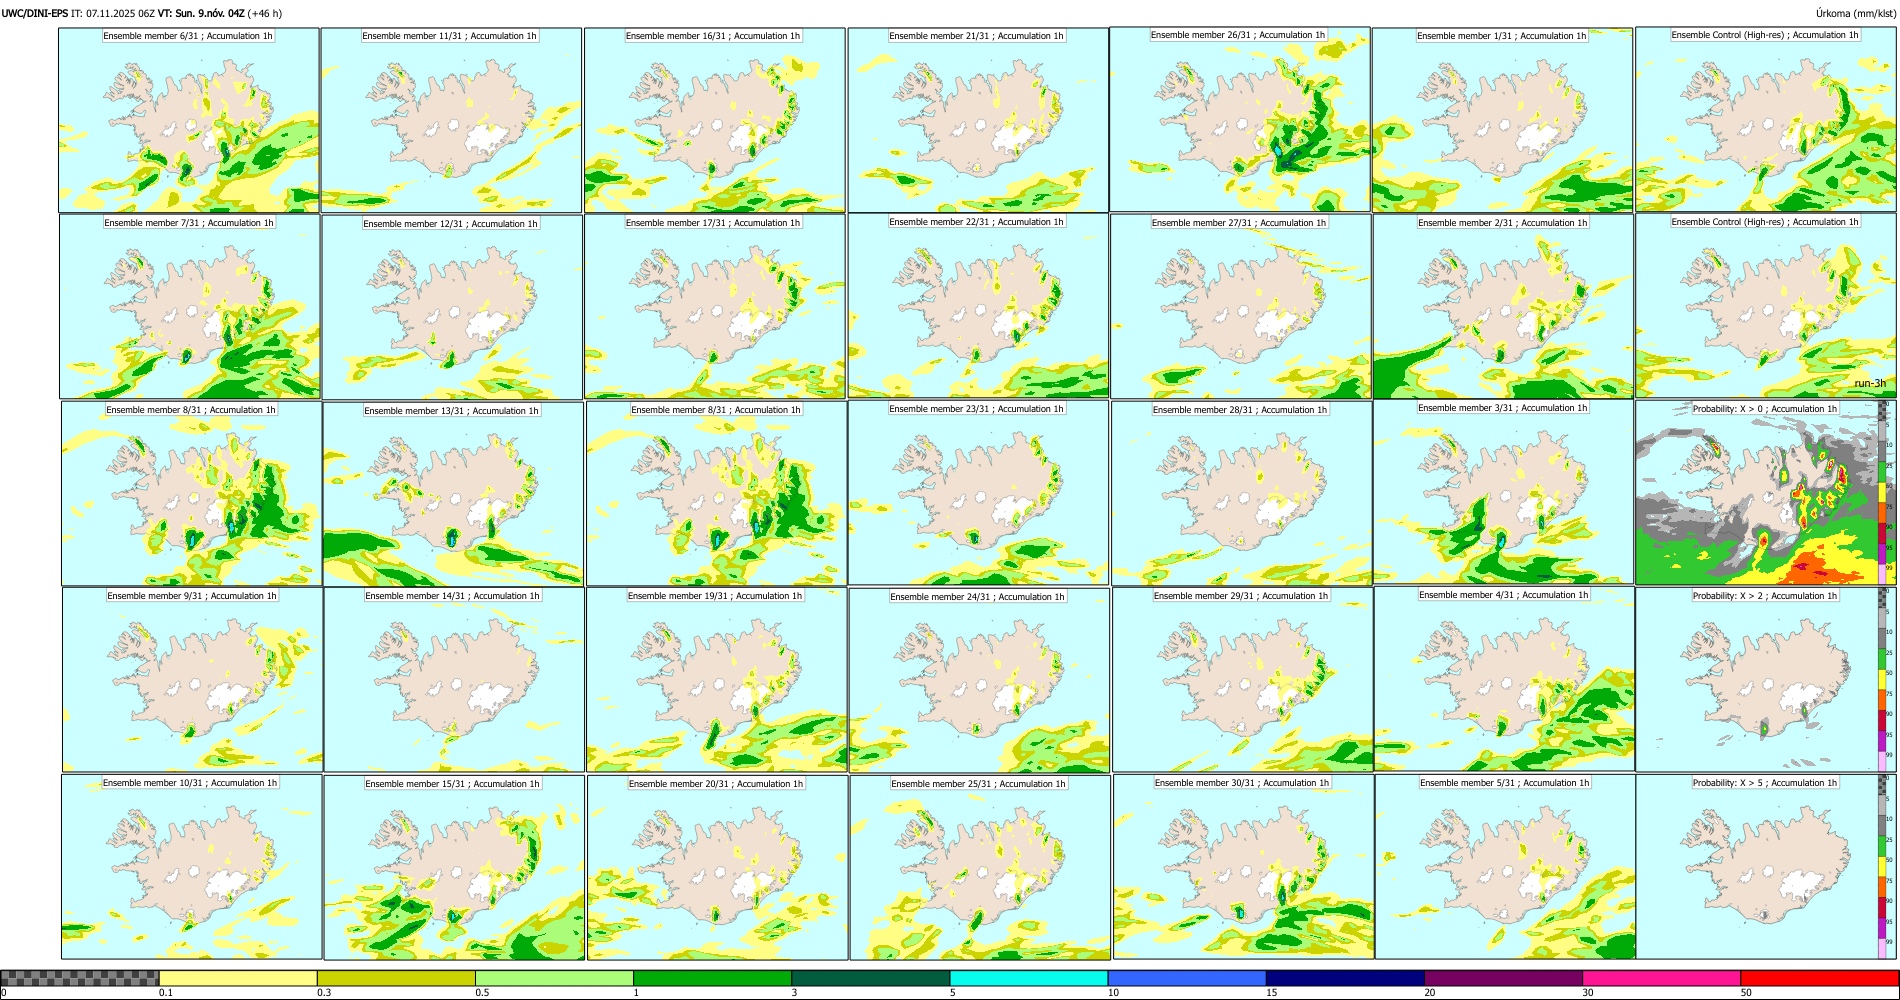The width and height of the screenshot is (1900, 1000).
Task: Click the 'VT: Sun. 9.nóv. 04Z' valid time
Action: [x=201, y=13]
